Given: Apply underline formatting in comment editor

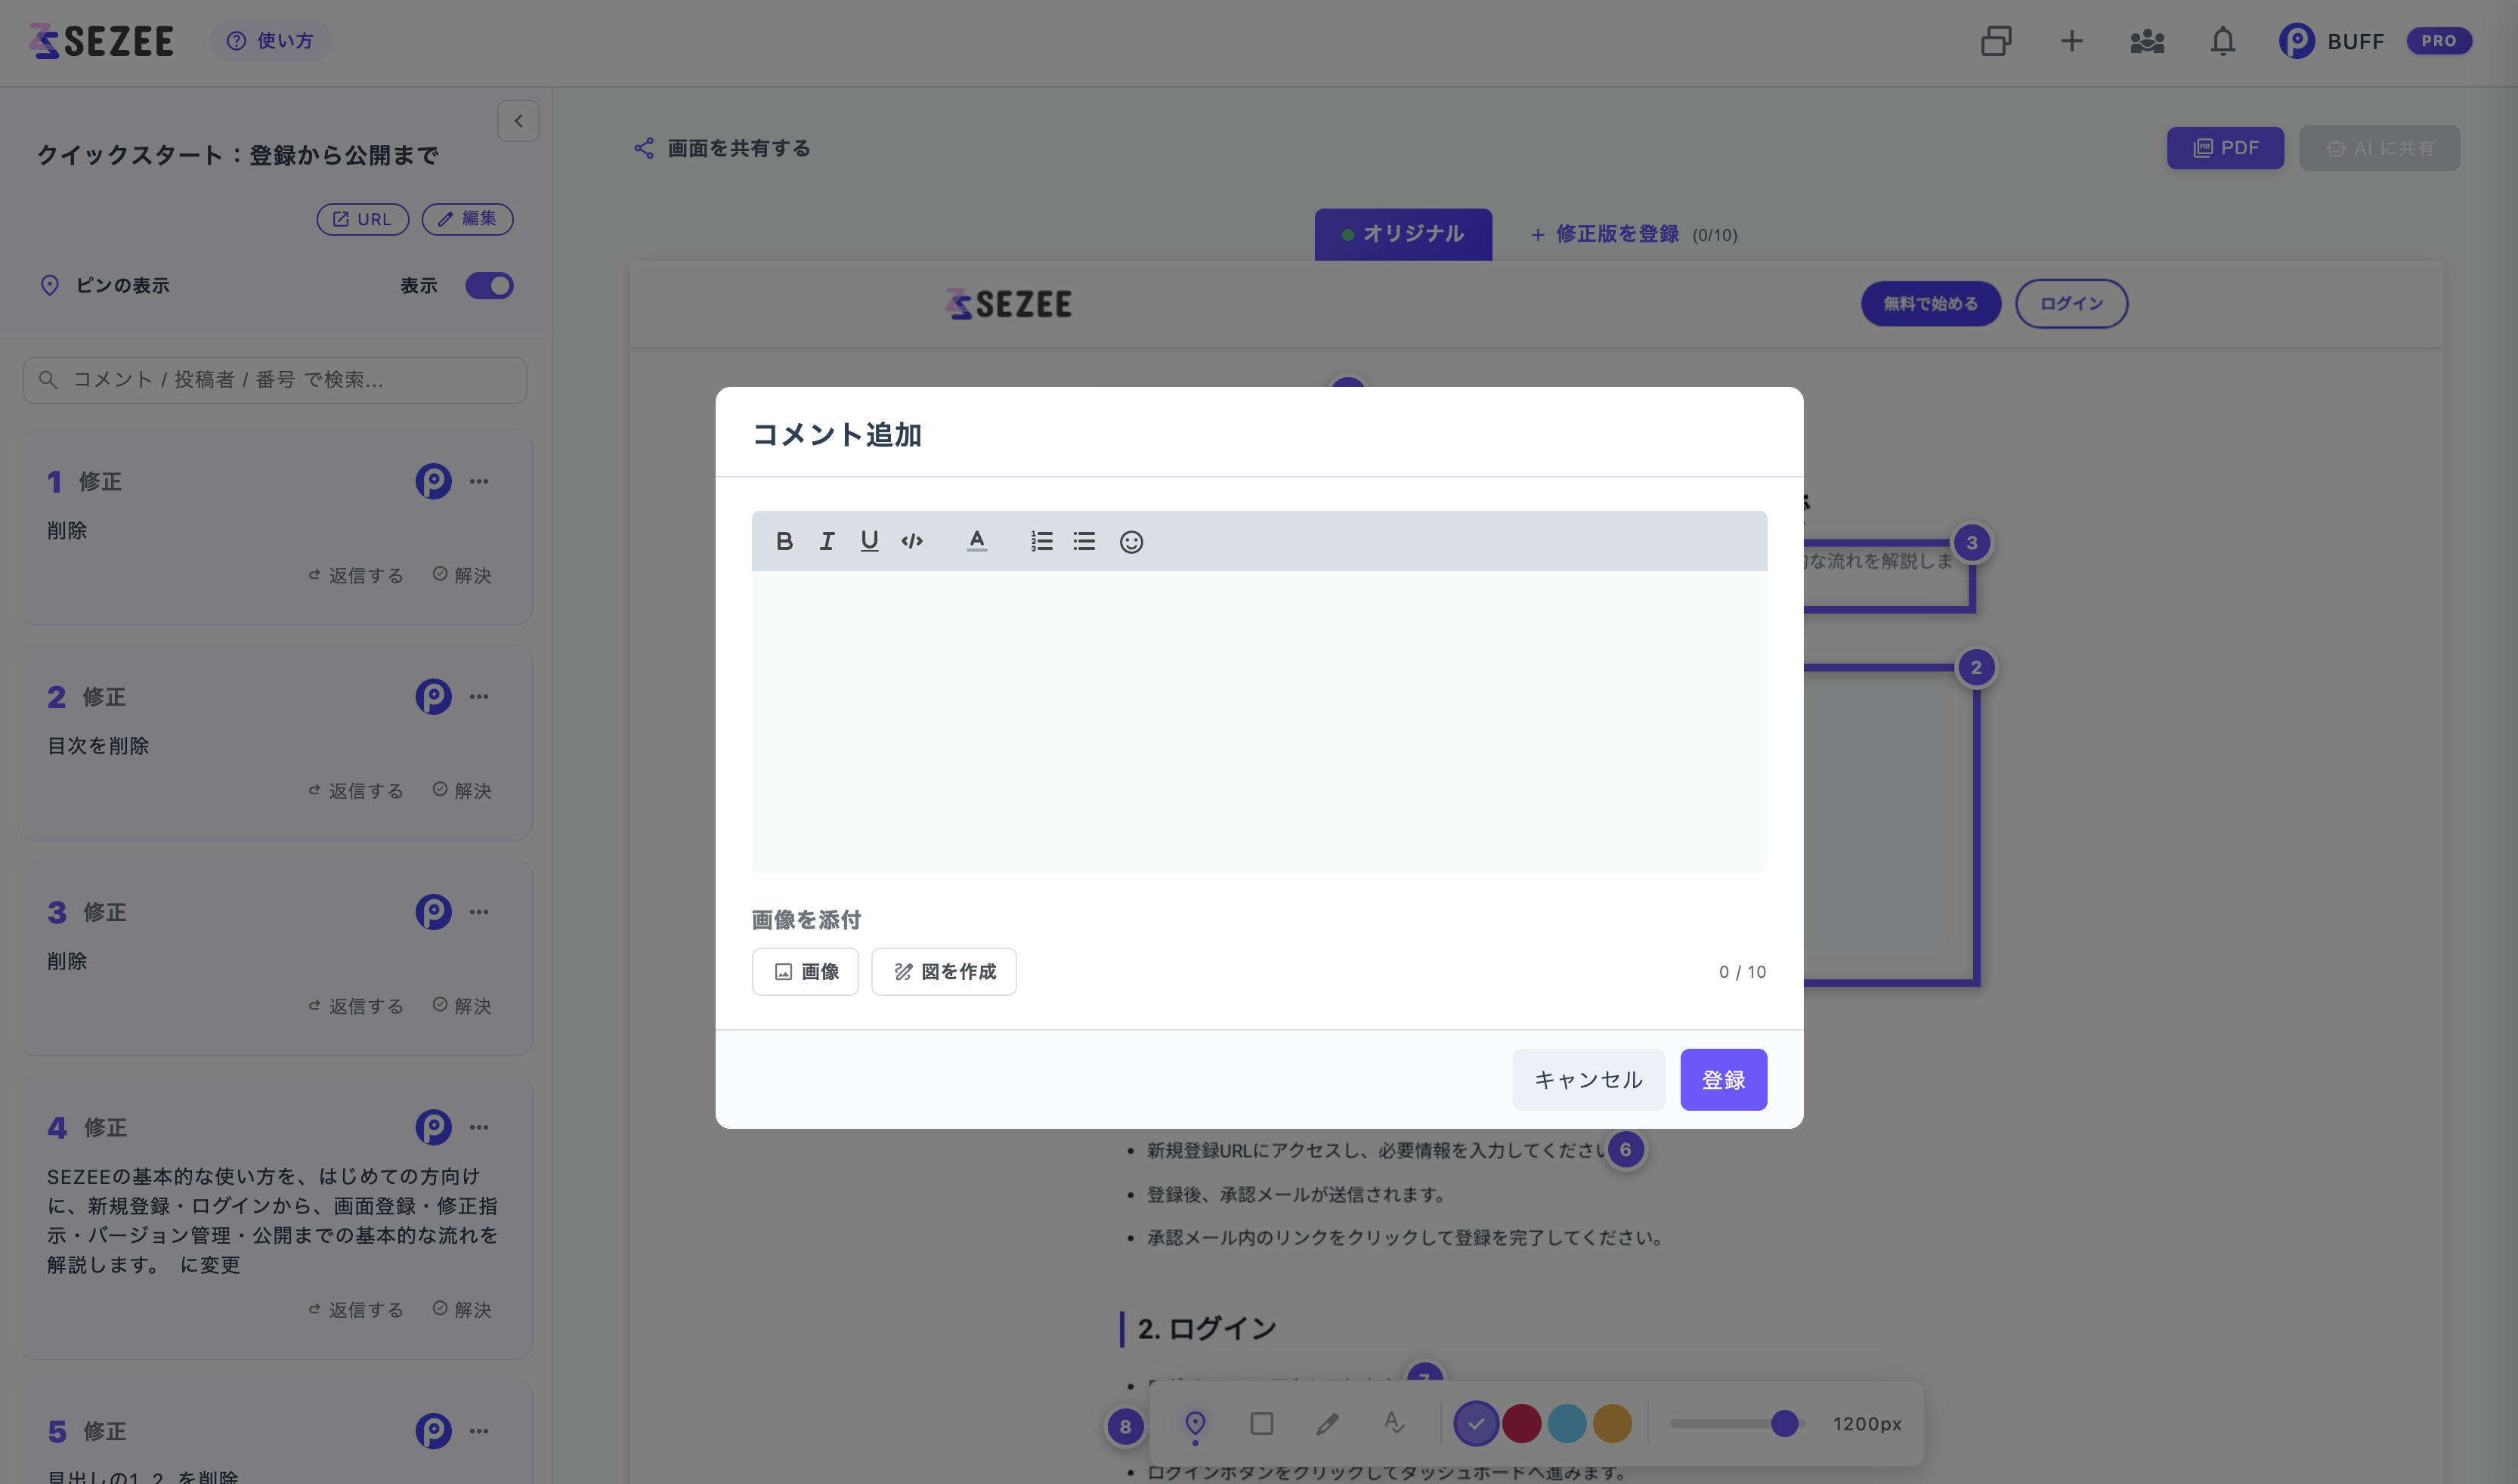Looking at the screenshot, I should point(869,541).
